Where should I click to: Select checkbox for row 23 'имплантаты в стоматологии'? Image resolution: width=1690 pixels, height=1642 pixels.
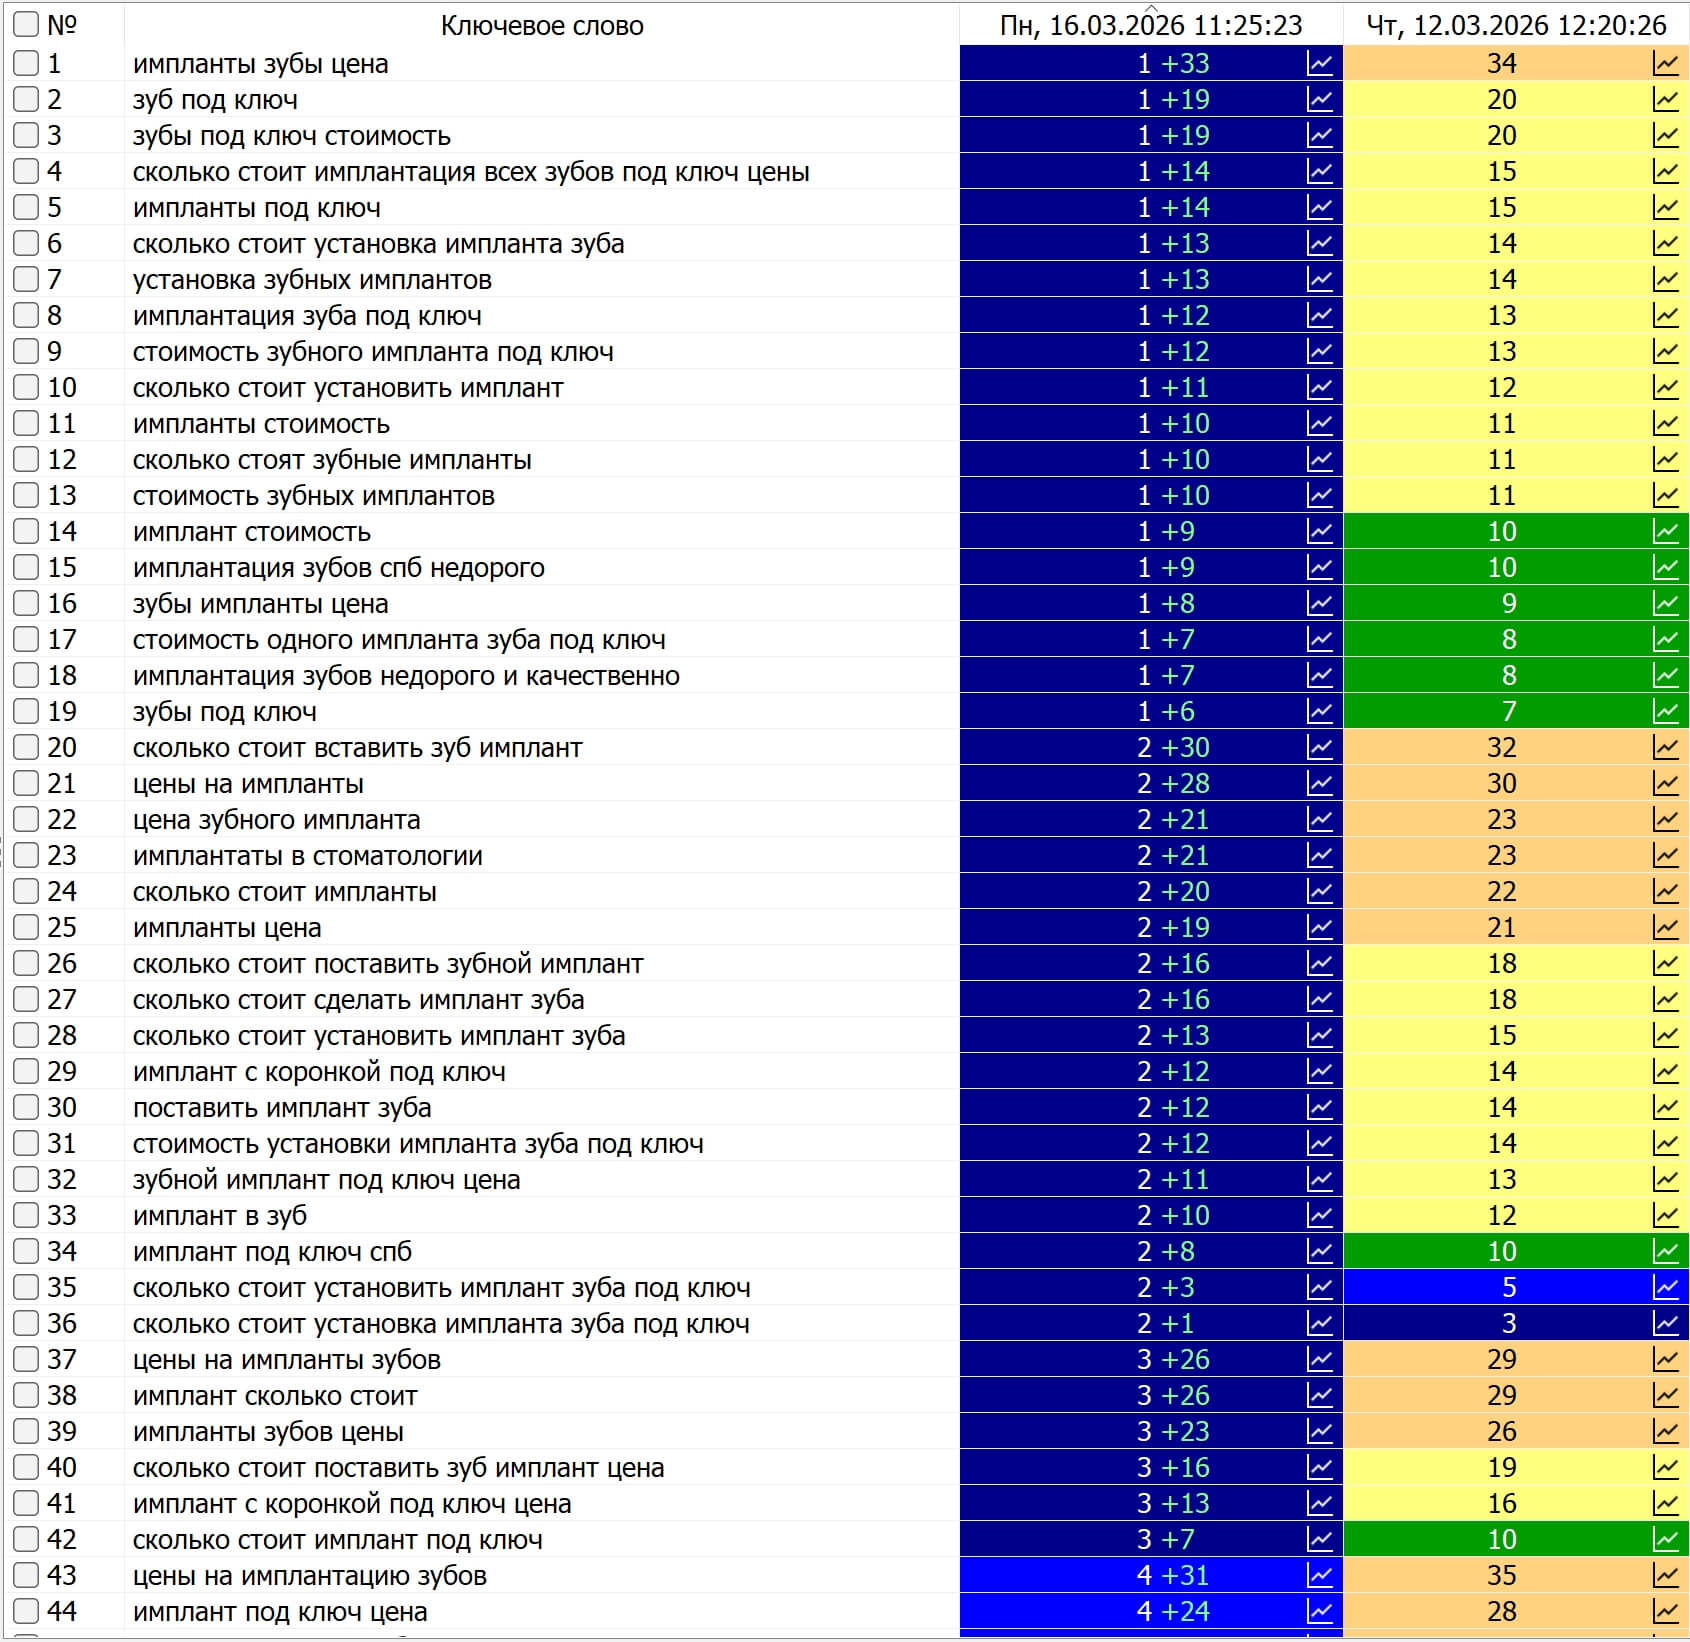coord(26,856)
